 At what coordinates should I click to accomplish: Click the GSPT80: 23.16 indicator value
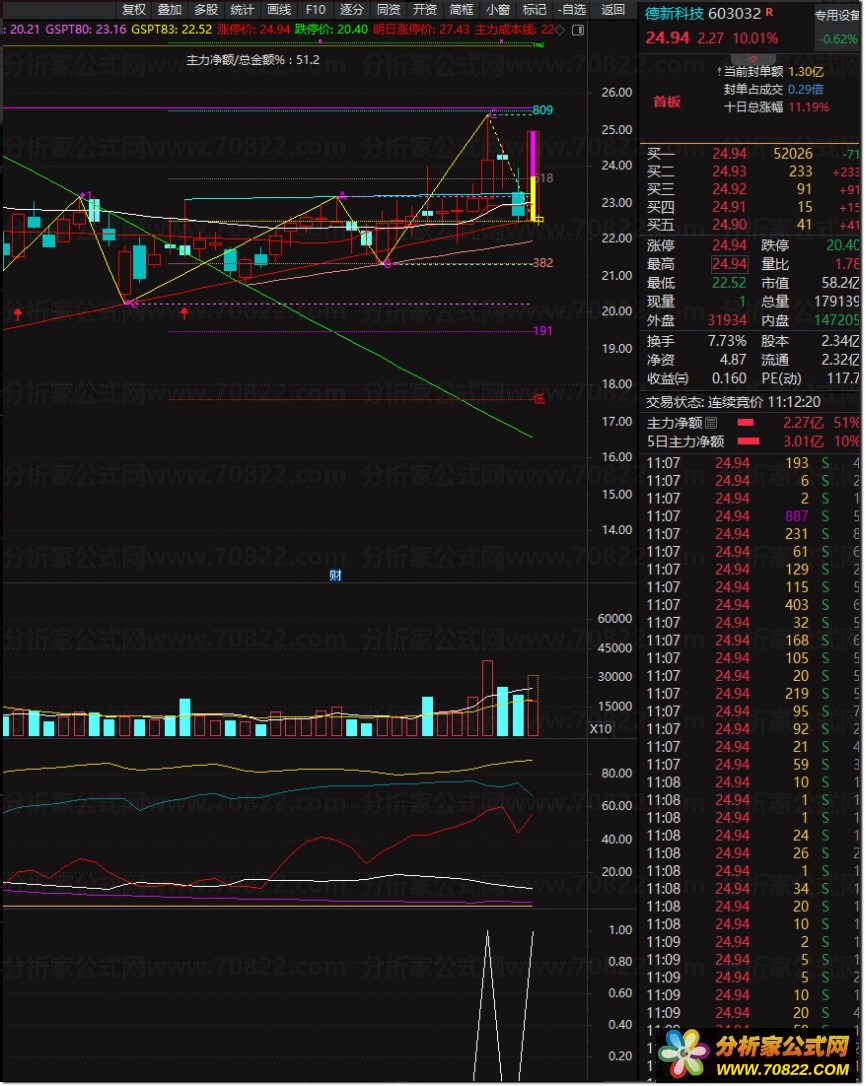click(x=86, y=30)
